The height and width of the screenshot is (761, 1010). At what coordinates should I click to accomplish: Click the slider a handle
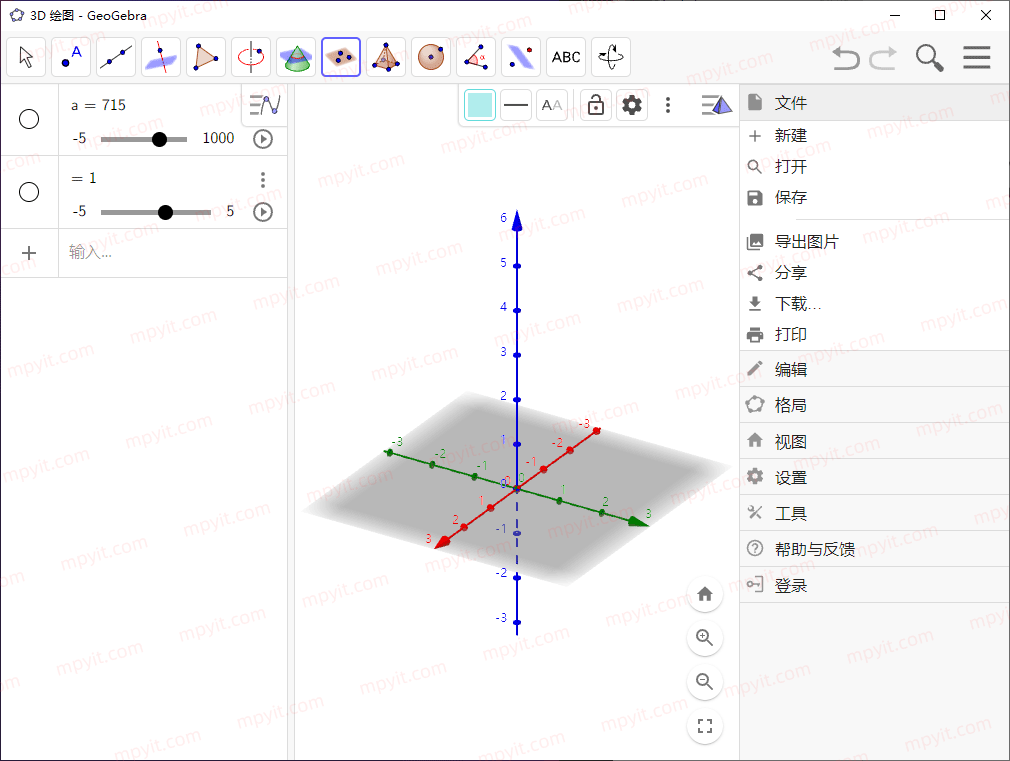pyautogui.click(x=159, y=139)
